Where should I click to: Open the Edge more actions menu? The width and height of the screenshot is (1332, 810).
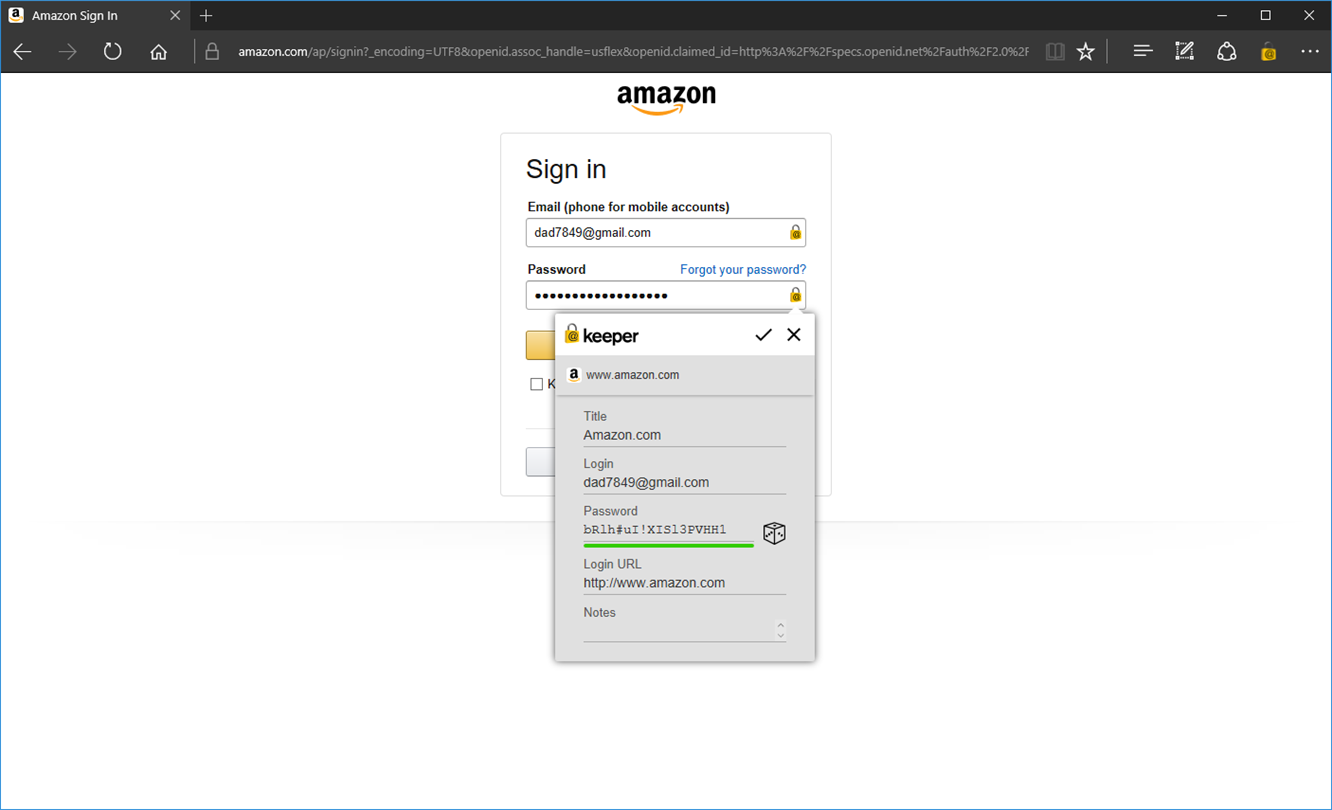(1310, 52)
